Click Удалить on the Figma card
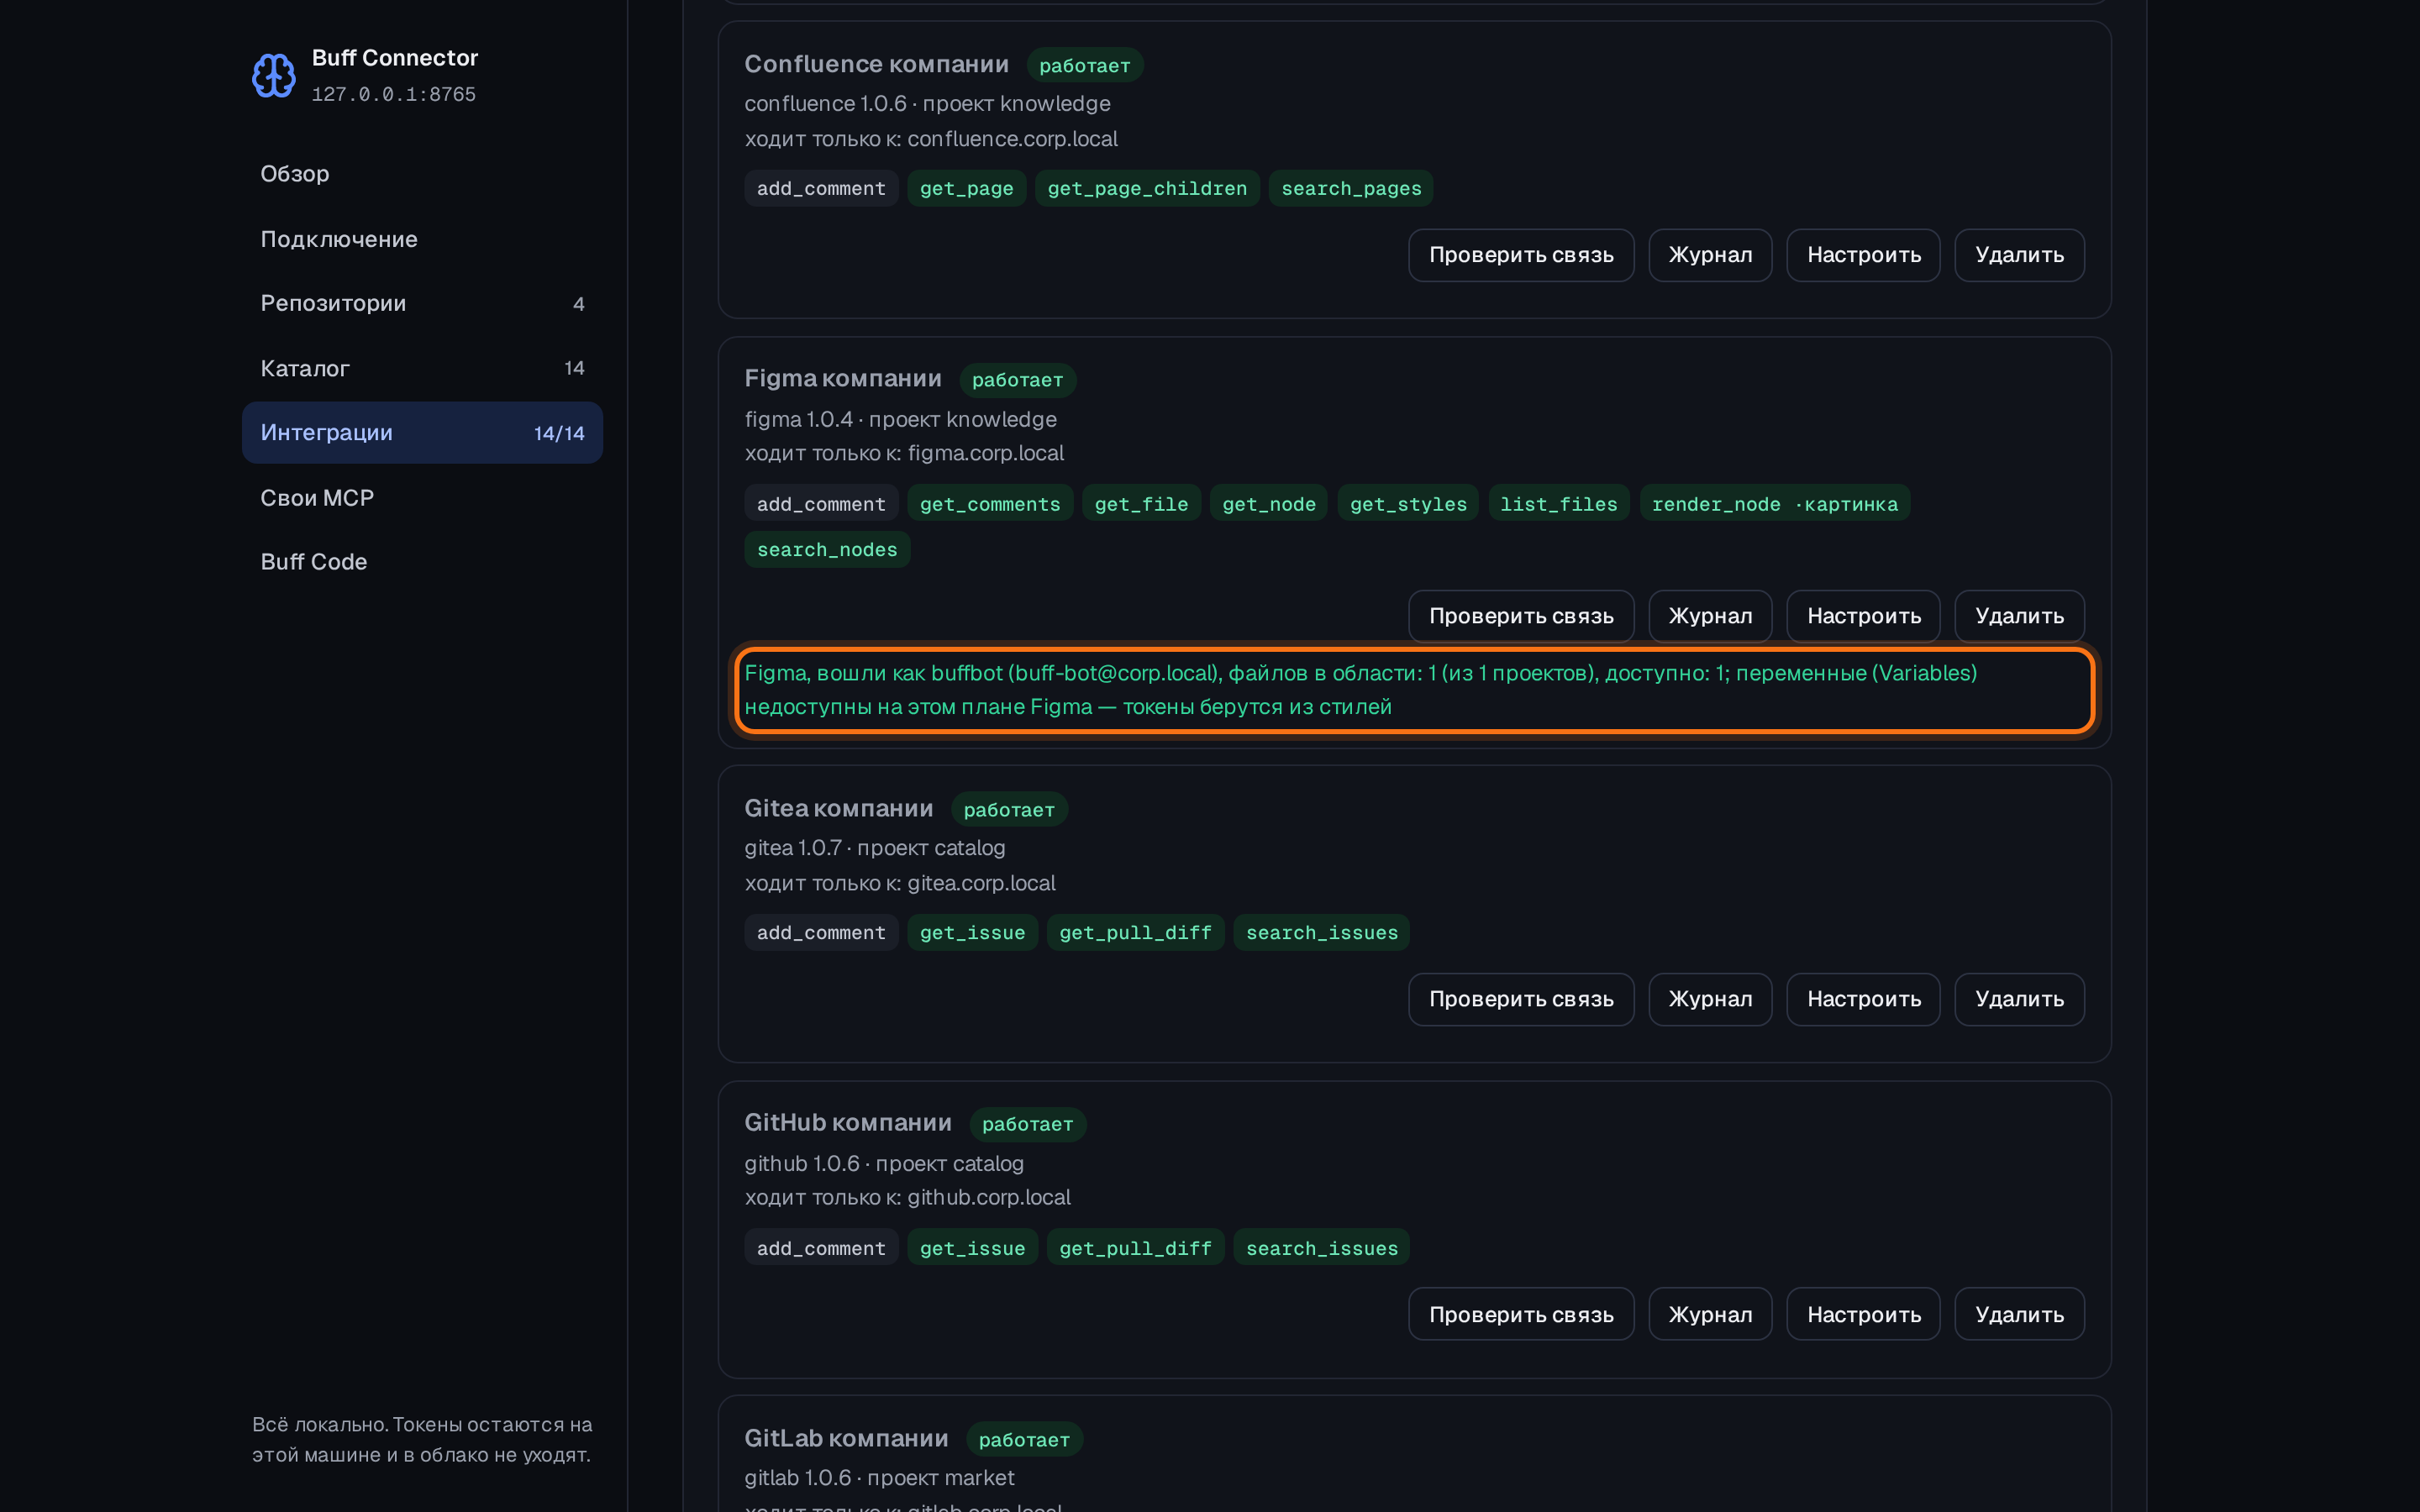 click(2019, 616)
